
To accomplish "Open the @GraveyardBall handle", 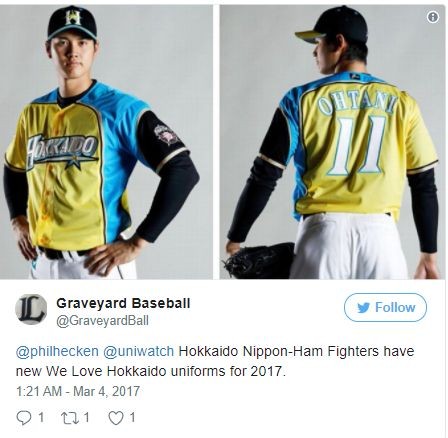I will coord(102,321).
